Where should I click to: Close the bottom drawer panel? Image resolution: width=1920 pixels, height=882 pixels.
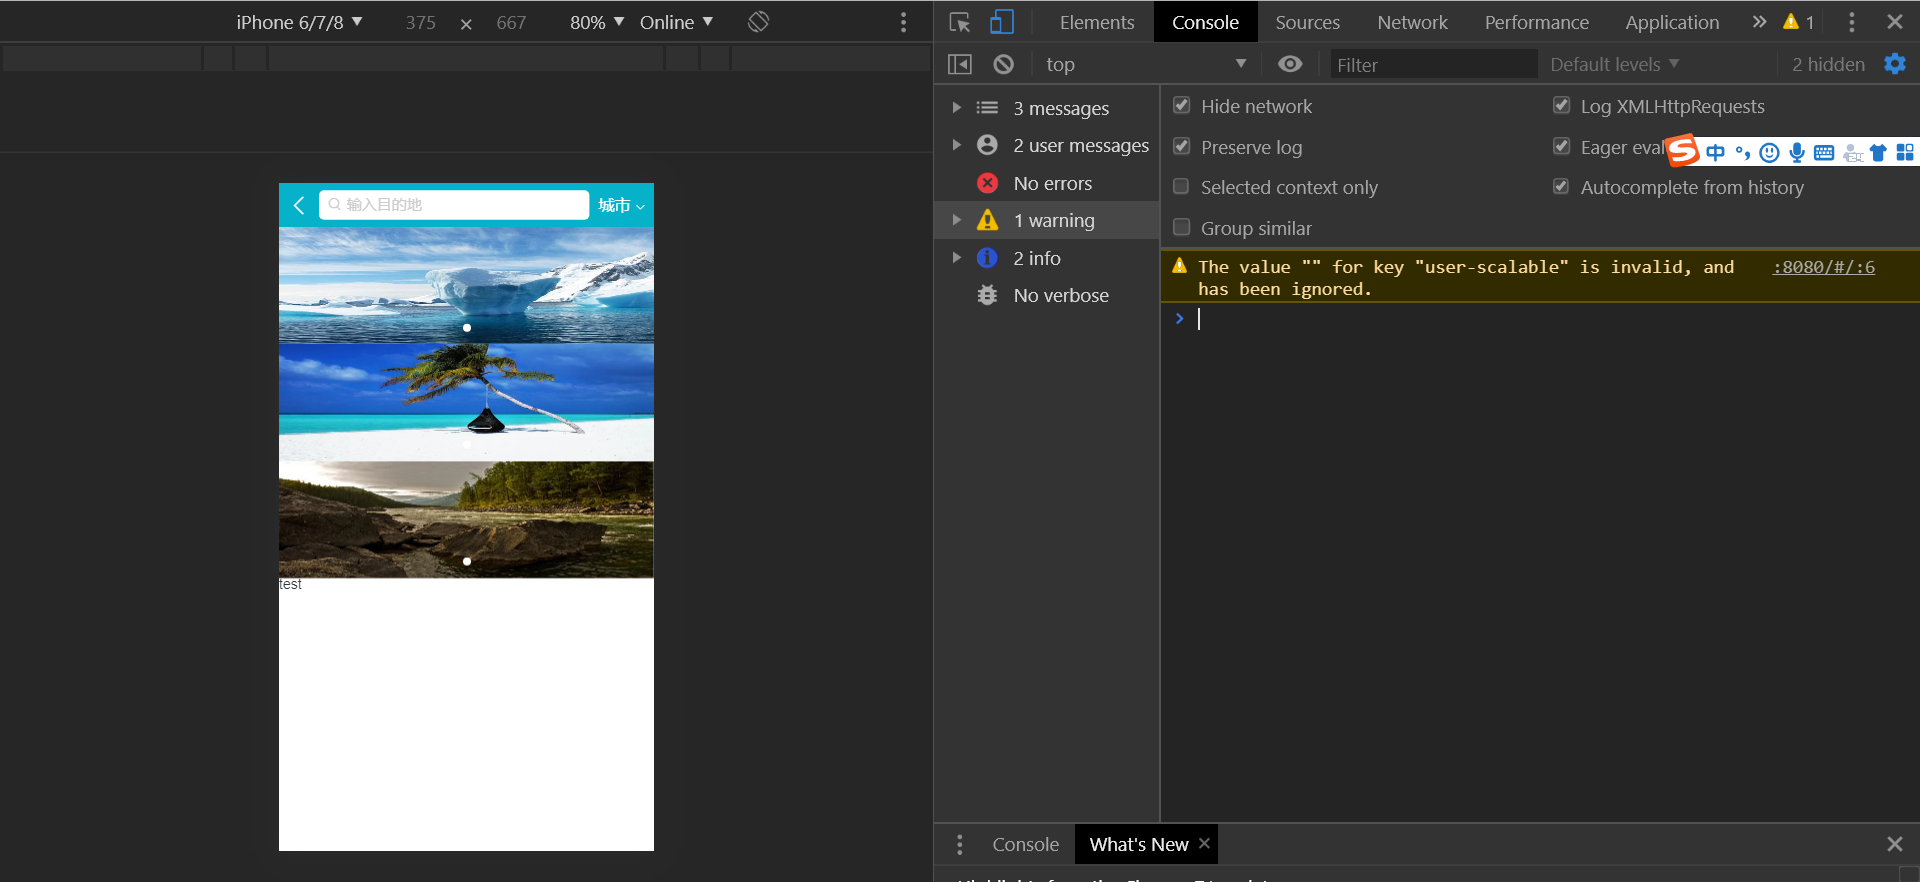[x=1895, y=844]
